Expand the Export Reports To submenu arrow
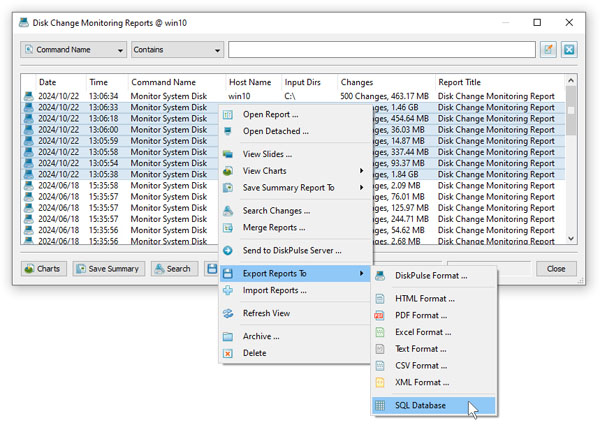This screenshot has height=425, width=600. (x=361, y=273)
